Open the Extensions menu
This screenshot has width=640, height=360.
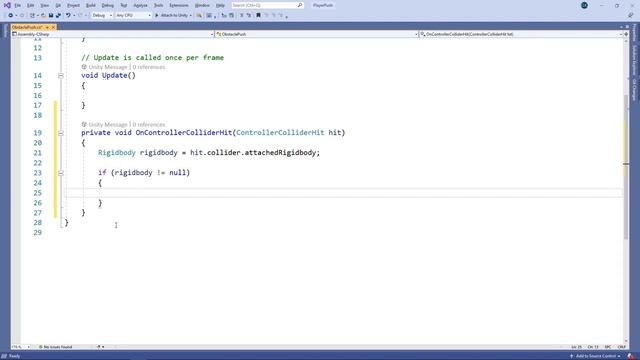coord(179,5)
